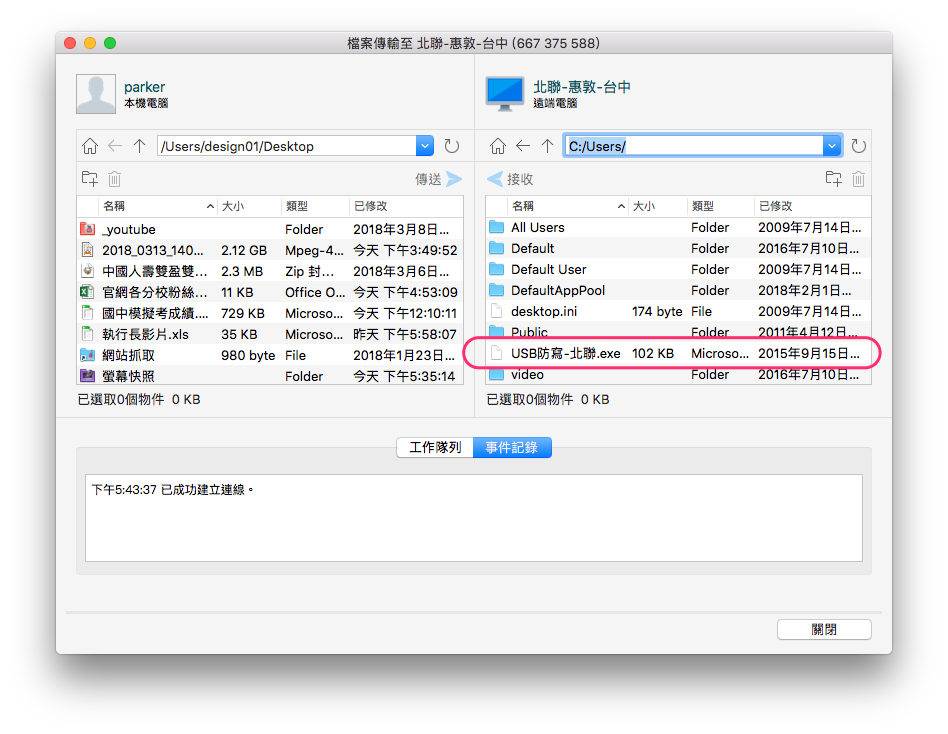
Task: Delete selected local file with trash icon
Action: [x=115, y=179]
